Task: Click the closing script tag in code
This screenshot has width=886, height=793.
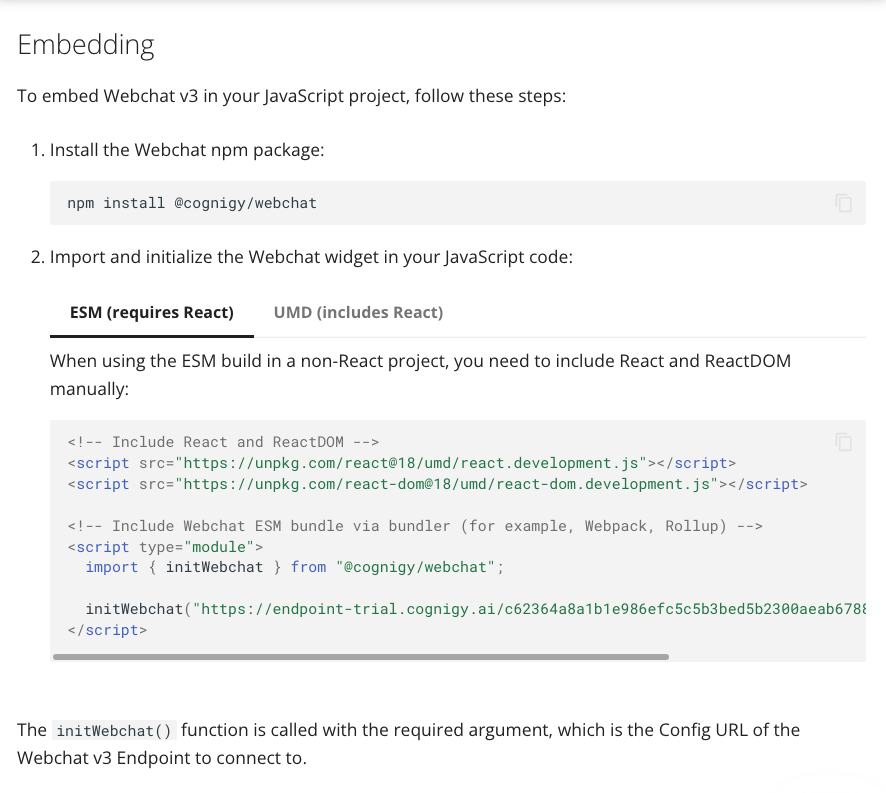Action: (x=108, y=630)
